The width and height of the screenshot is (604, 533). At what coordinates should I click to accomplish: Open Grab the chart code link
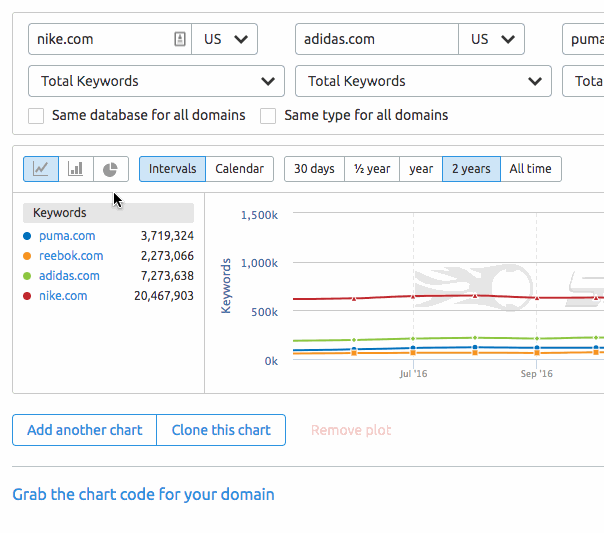coord(143,494)
